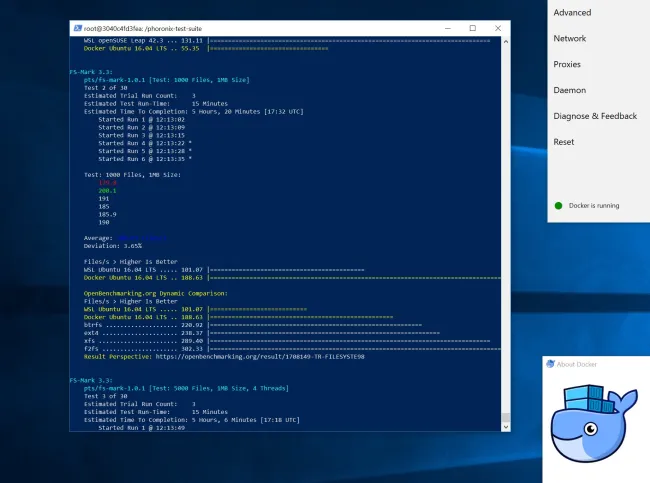
Task: Click the Docker icon in About Docker title
Action: pos(551,364)
